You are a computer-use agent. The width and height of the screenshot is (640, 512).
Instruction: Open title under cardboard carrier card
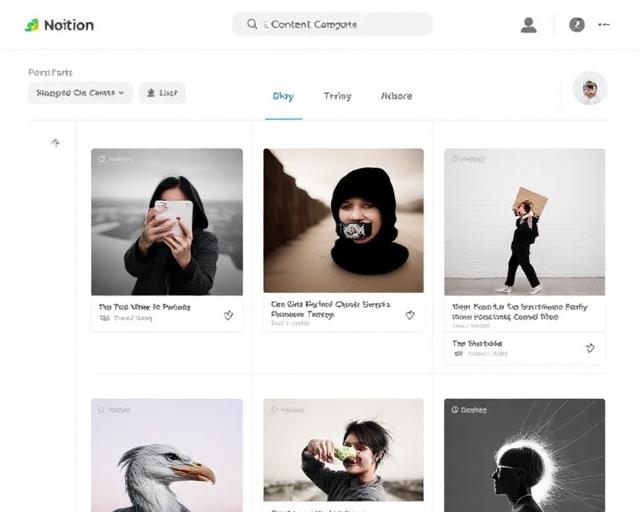tap(520, 312)
